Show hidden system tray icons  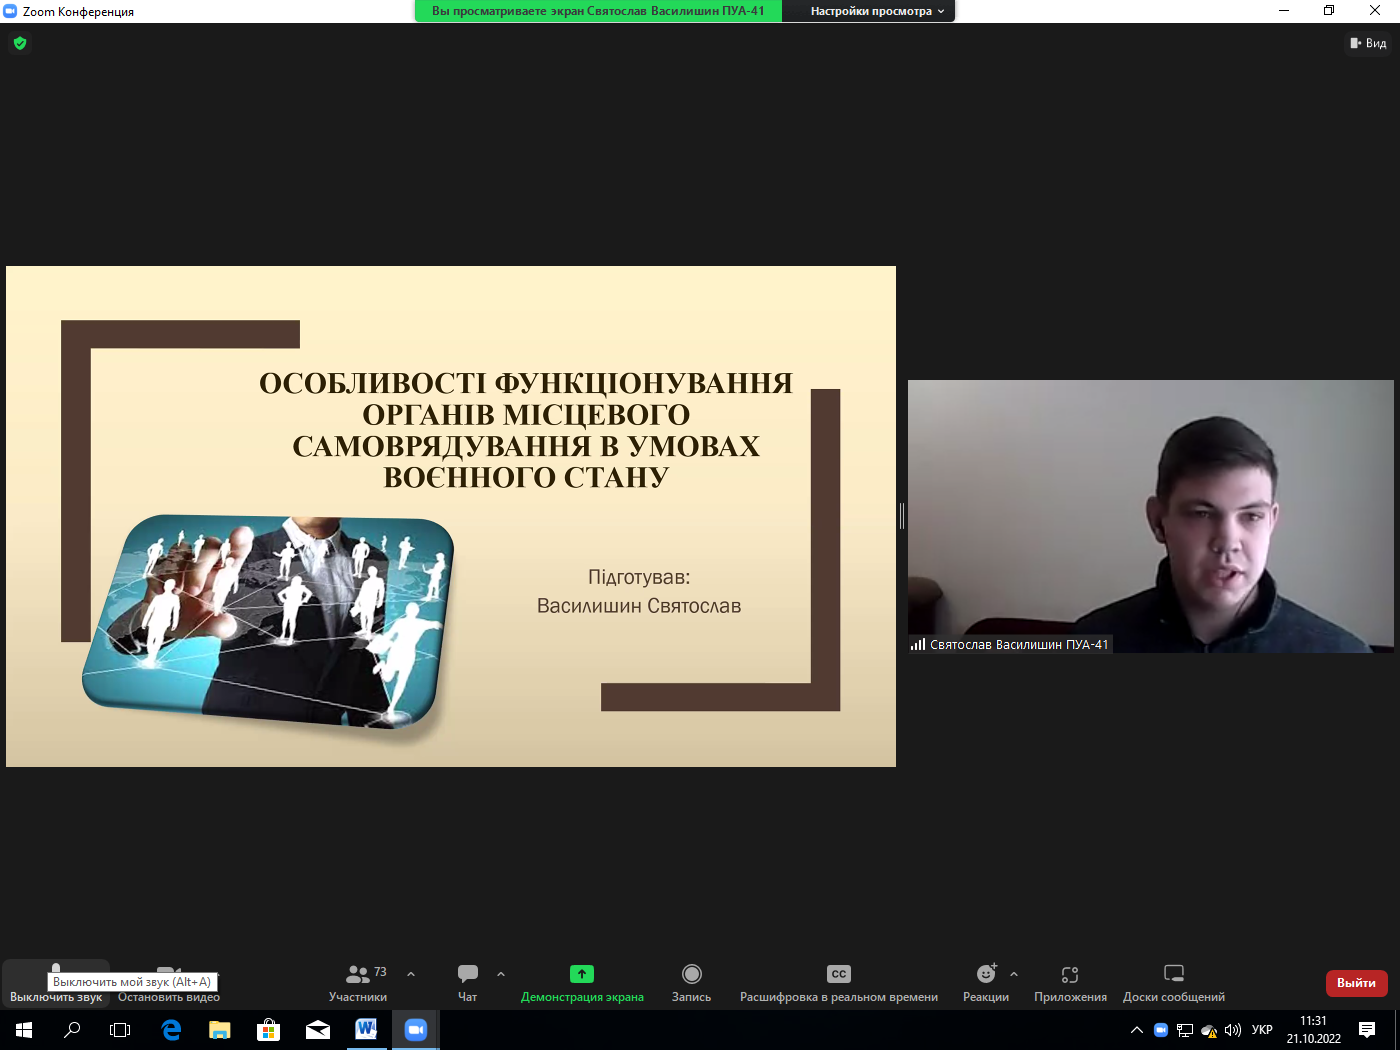coord(1137,1030)
